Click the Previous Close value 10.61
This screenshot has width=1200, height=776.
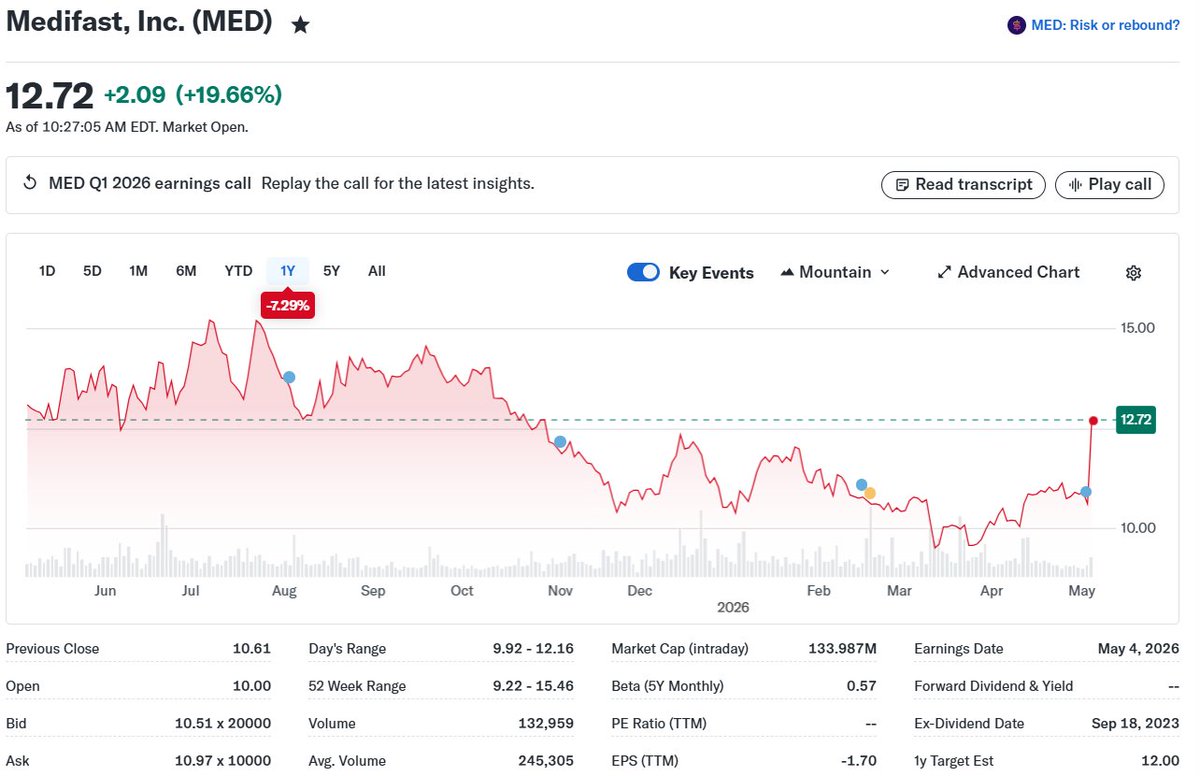point(252,649)
